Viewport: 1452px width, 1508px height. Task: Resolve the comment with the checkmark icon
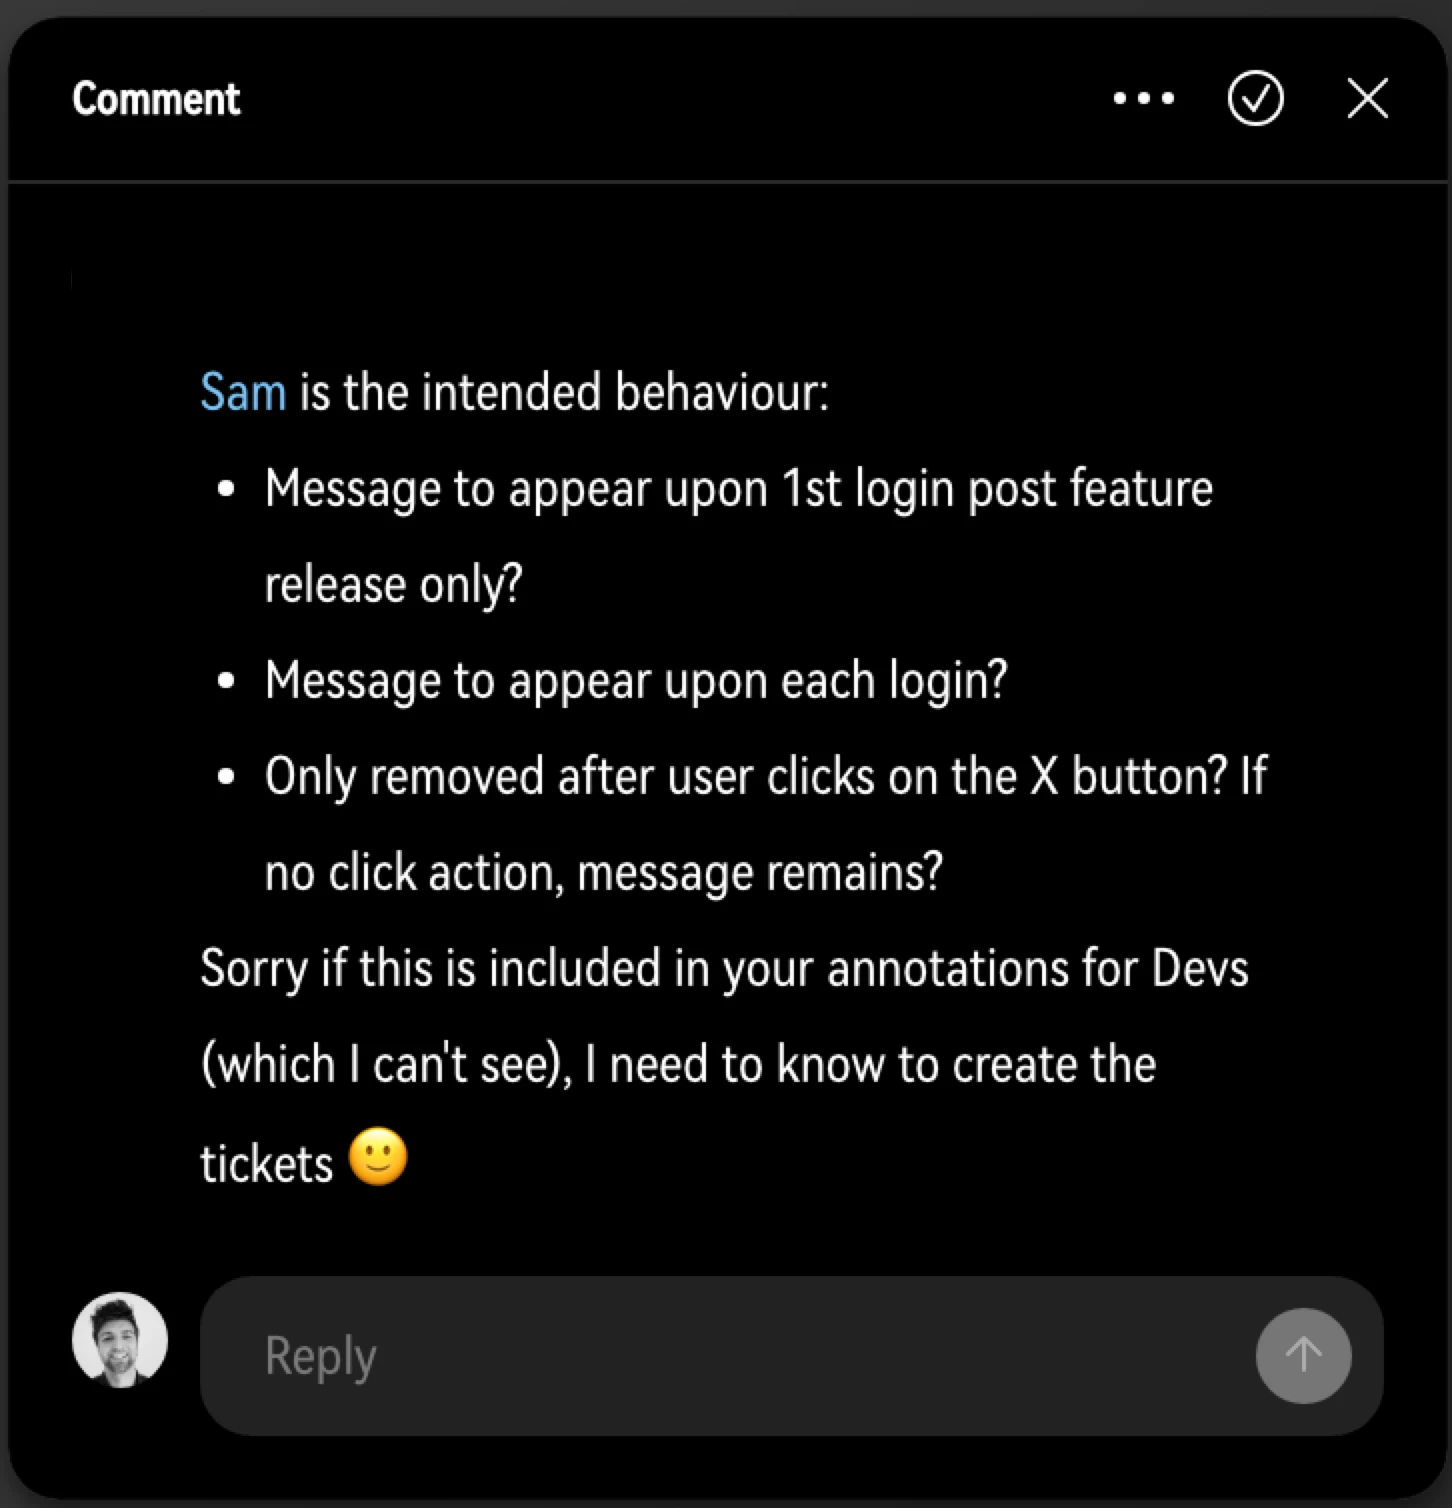[1255, 98]
